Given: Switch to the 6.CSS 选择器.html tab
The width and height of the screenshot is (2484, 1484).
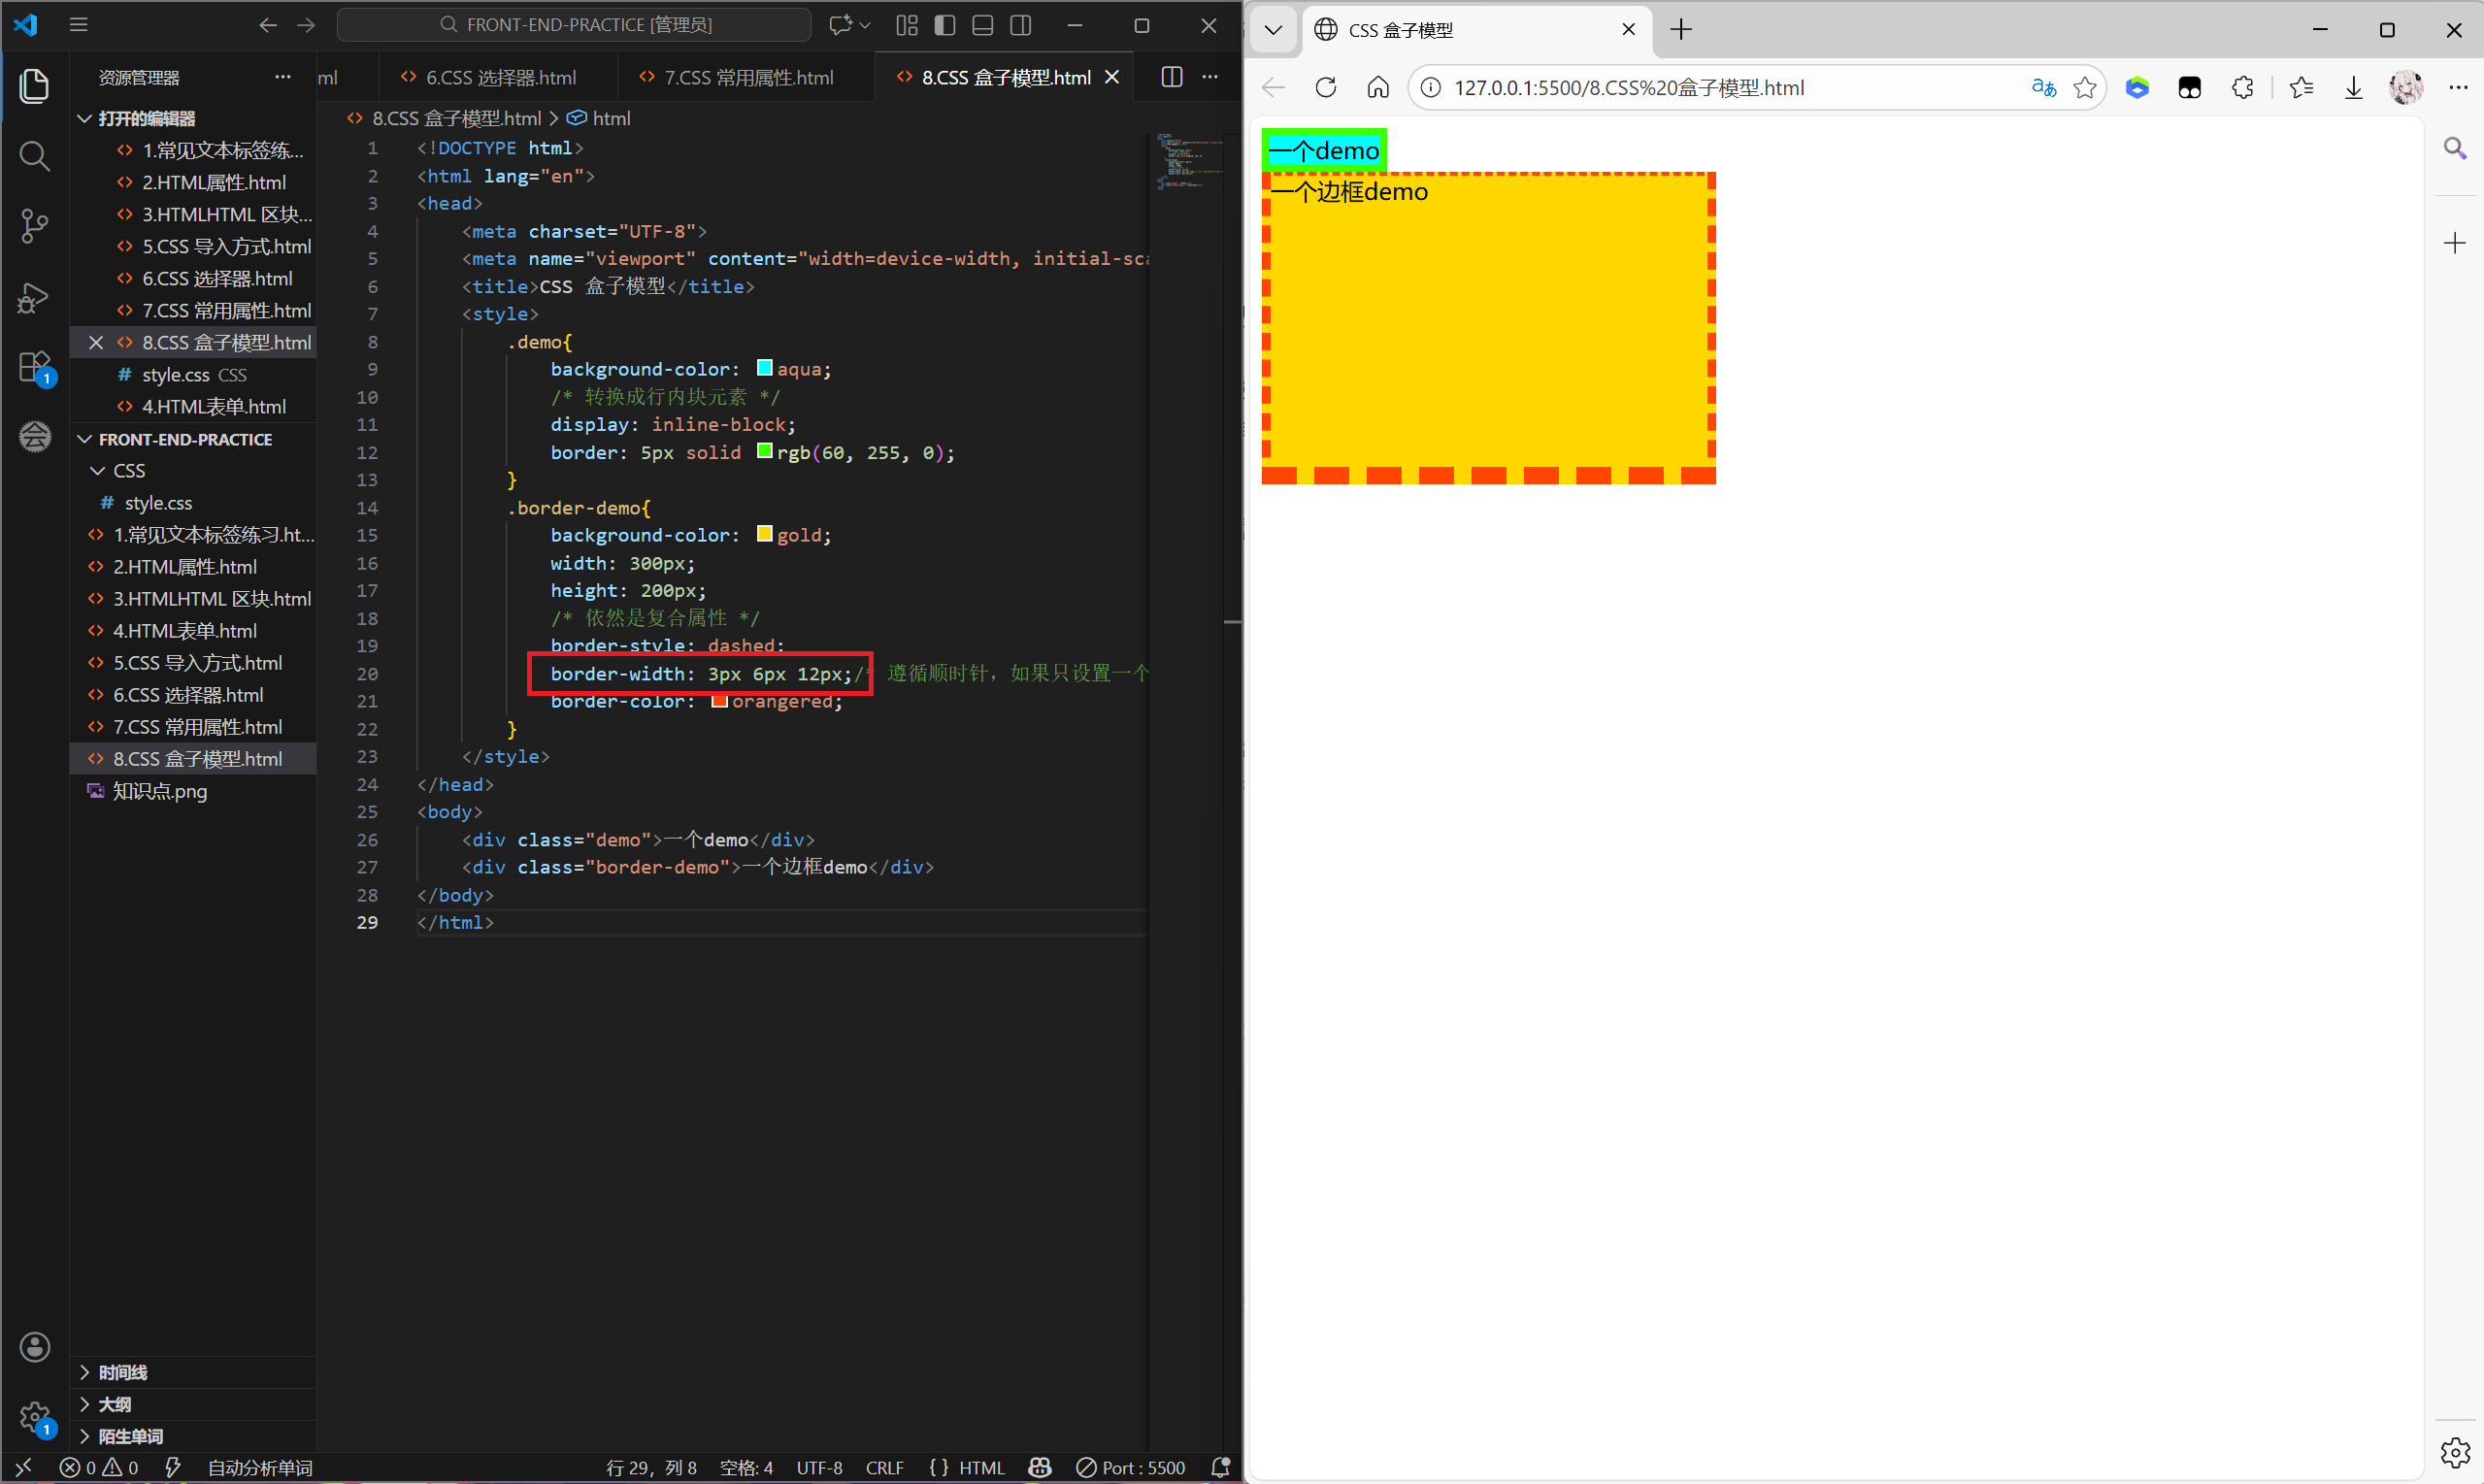Looking at the screenshot, I should 500,77.
